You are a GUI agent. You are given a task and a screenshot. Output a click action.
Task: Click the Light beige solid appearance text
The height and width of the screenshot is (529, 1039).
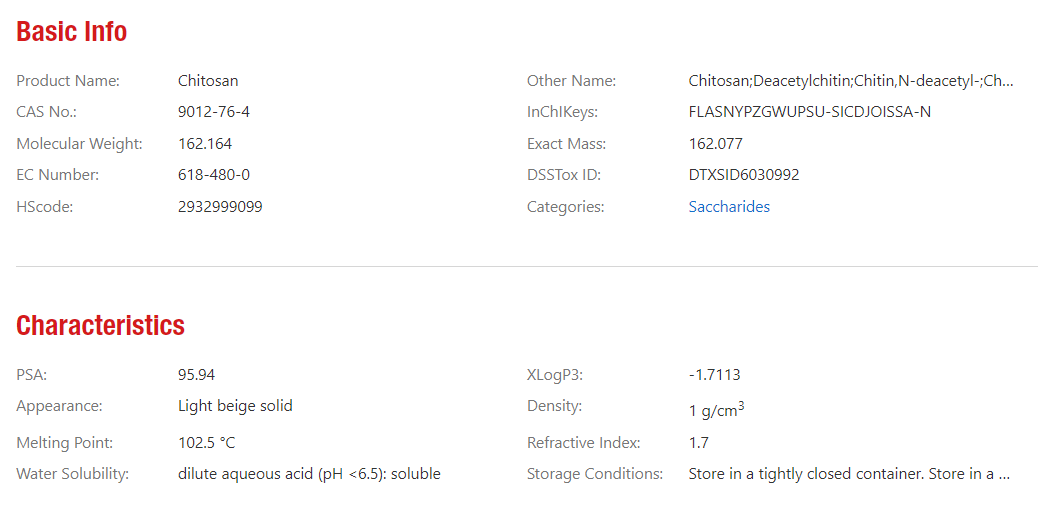click(x=235, y=406)
